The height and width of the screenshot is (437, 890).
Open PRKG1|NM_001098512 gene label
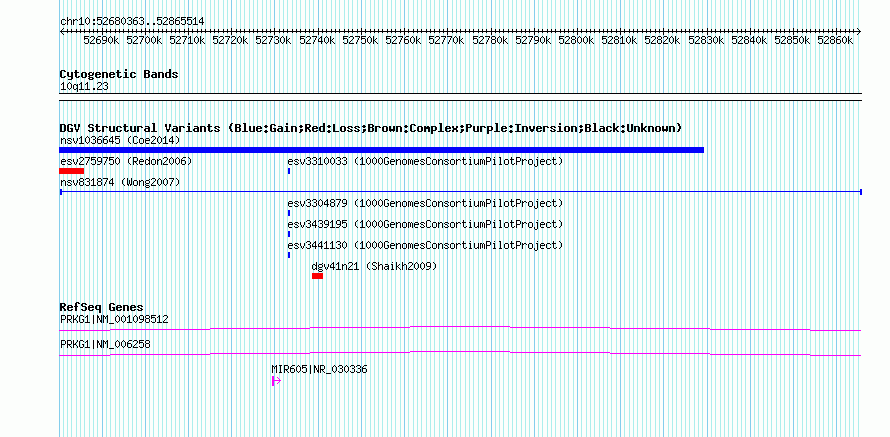(x=114, y=320)
